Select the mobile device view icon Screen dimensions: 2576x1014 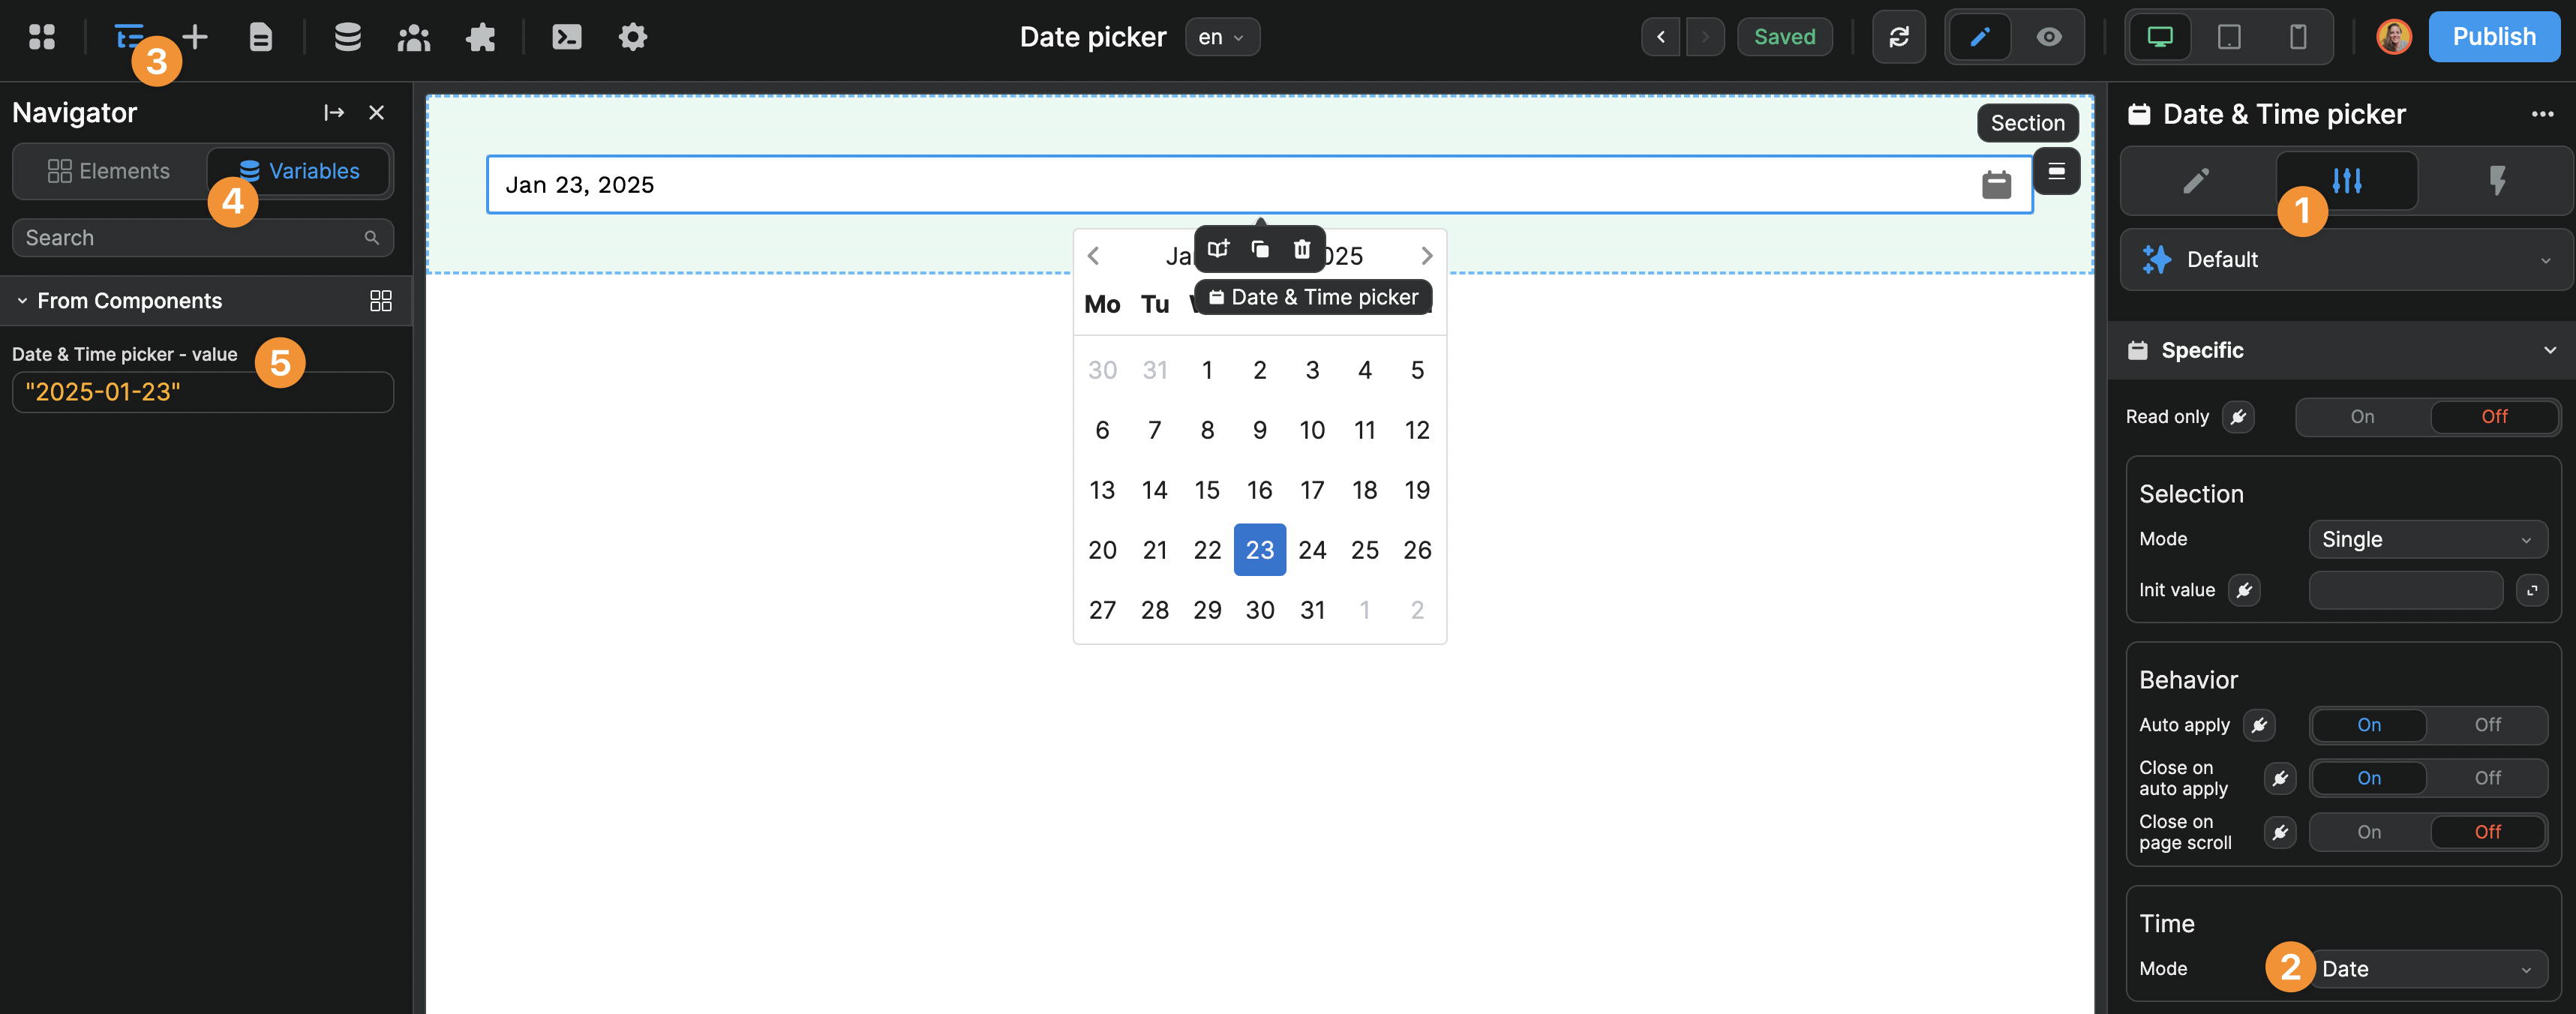coord(2296,36)
